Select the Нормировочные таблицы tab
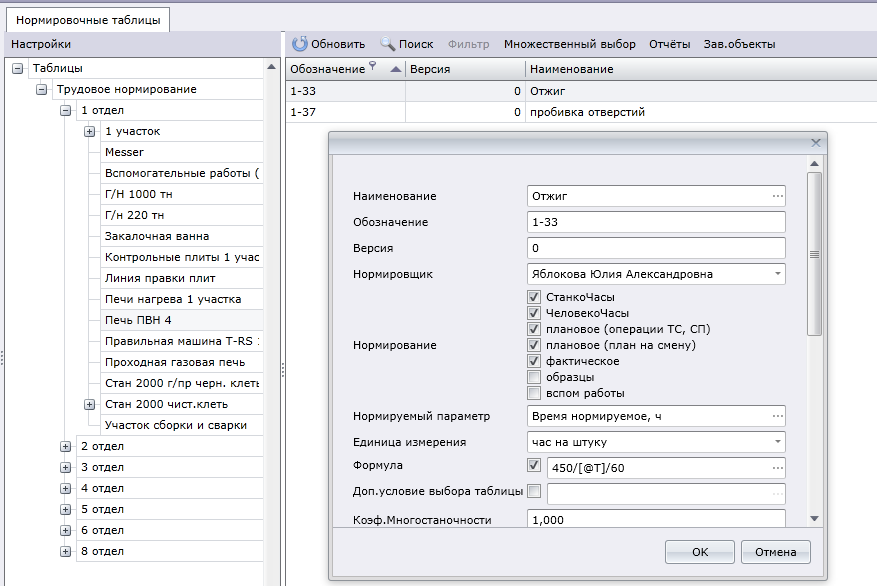This screenshot has height=586, width=877. [x=87, y=19]
